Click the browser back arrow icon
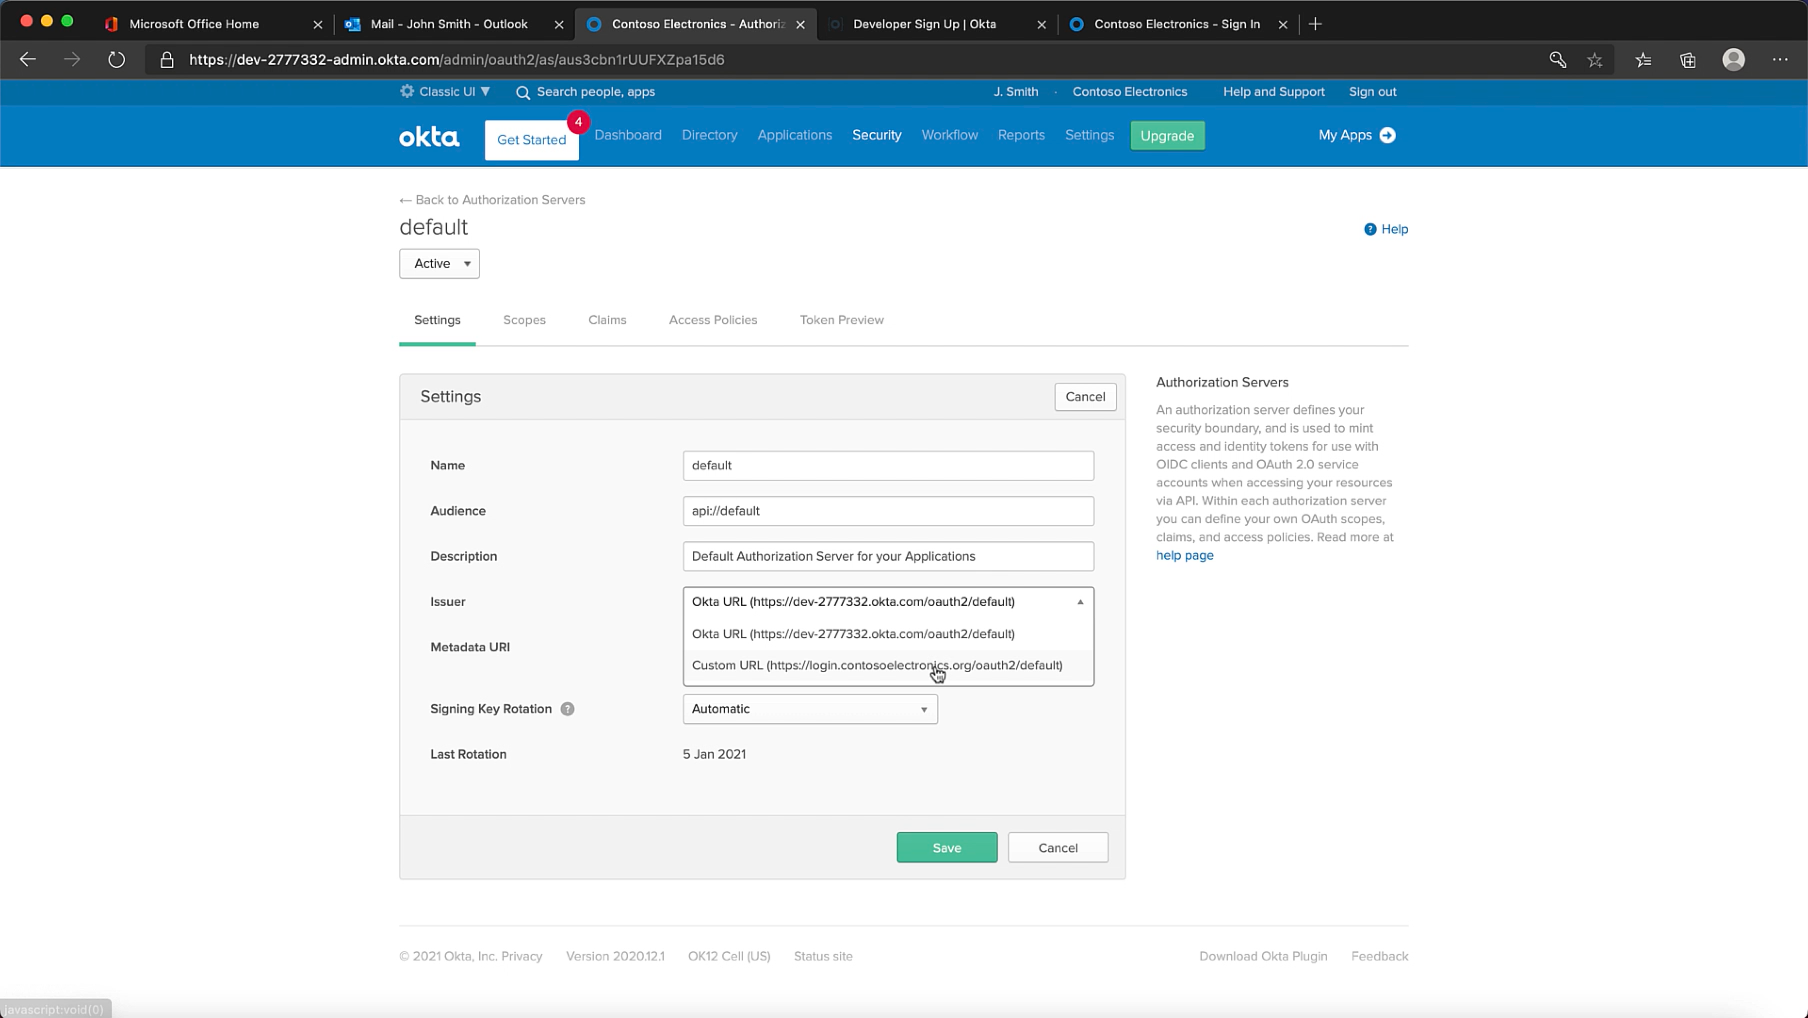This screenshot has height=1018, width=1808. [x=28, y=60]
